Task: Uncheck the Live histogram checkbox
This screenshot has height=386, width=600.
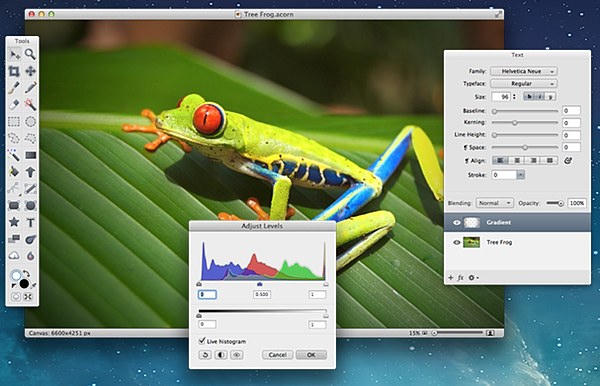Action: coord(202,340)
